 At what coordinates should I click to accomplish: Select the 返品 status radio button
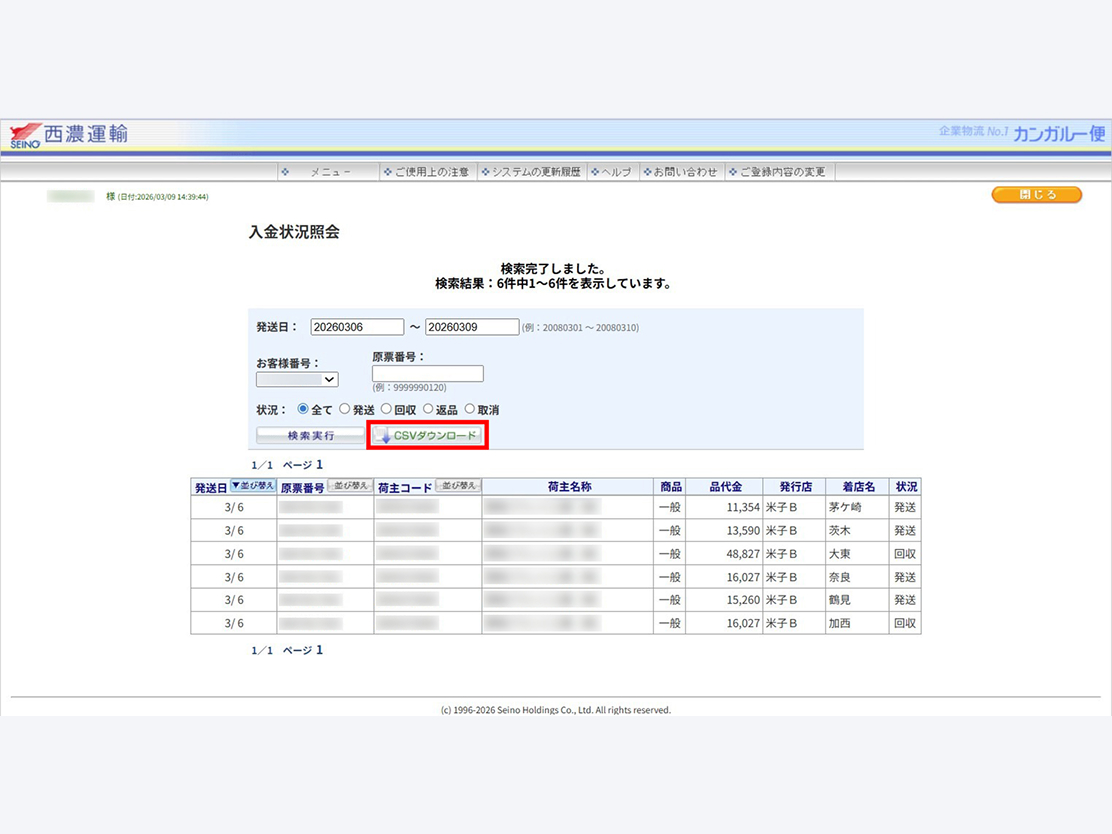click(428, 409)
